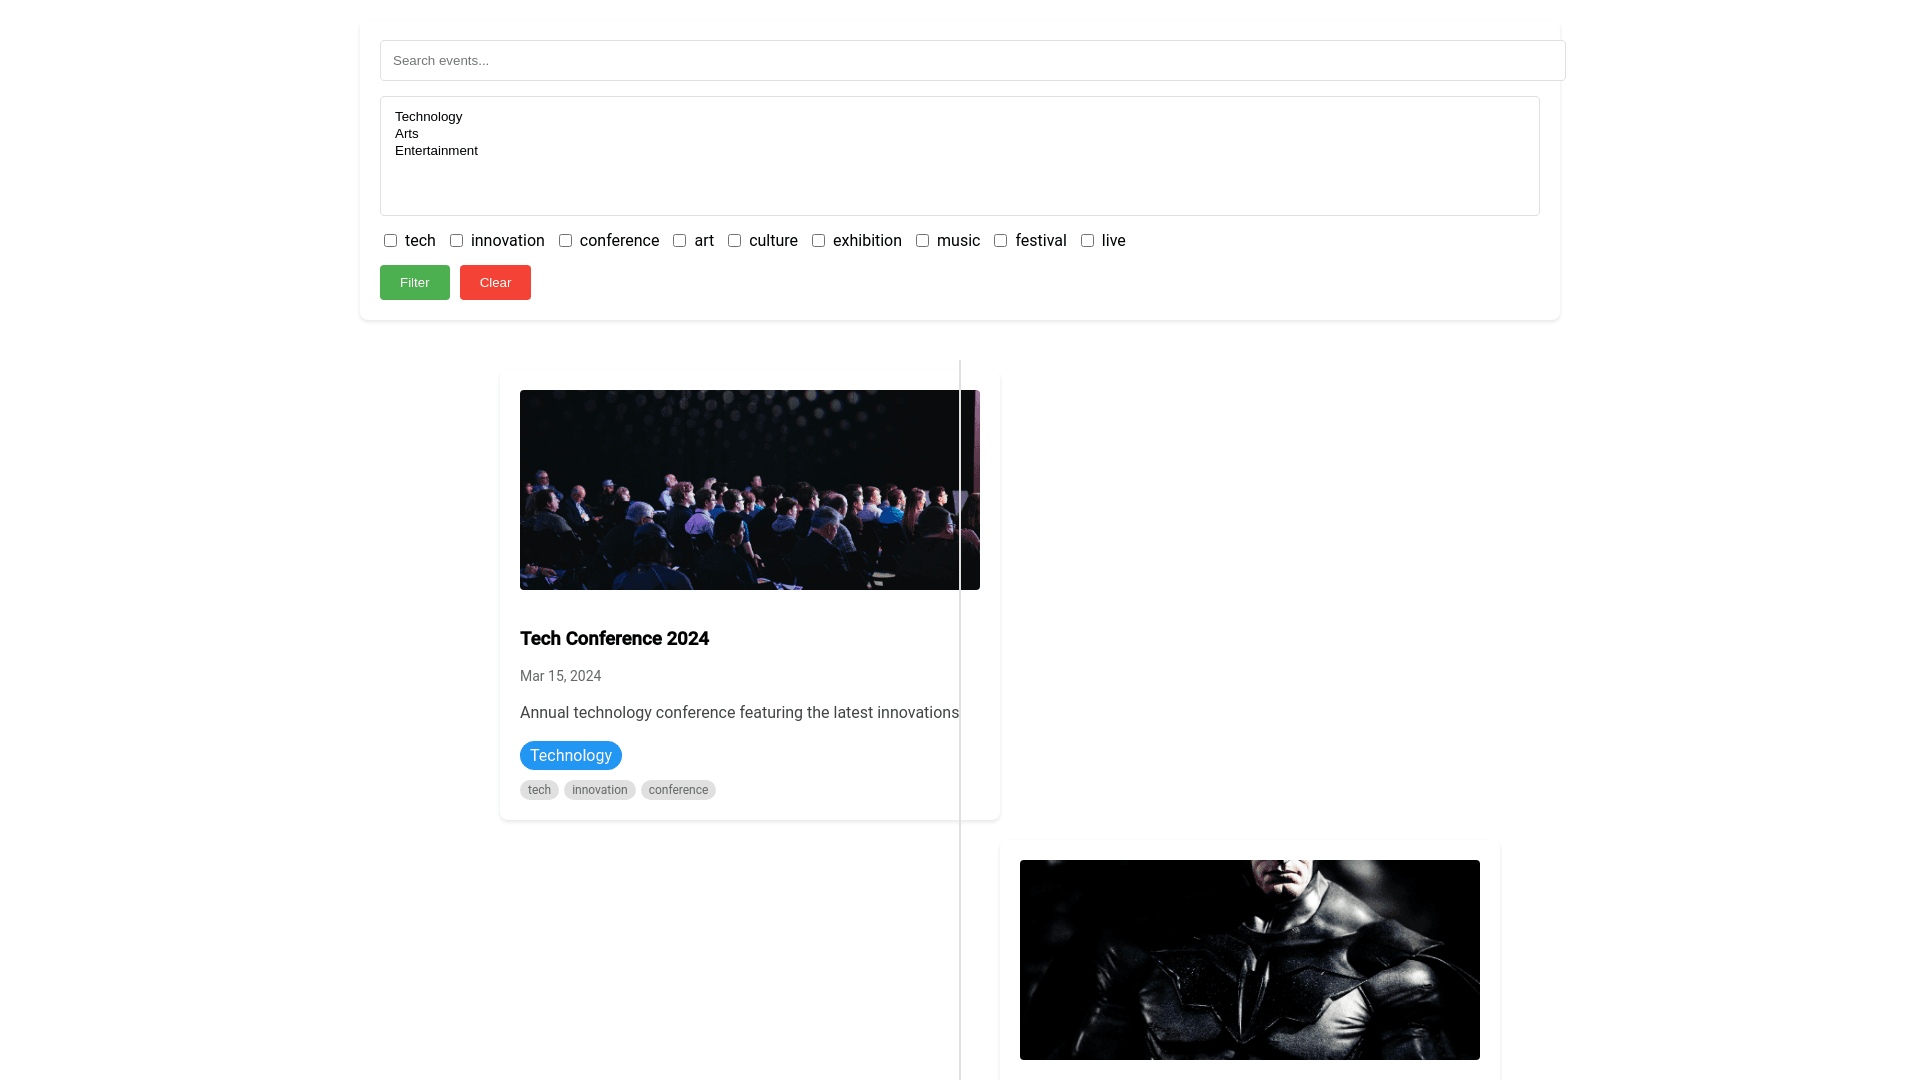Enable the innovation checkbox filter
This screenshot has height=1080, width=1920.
click(457, 241)
